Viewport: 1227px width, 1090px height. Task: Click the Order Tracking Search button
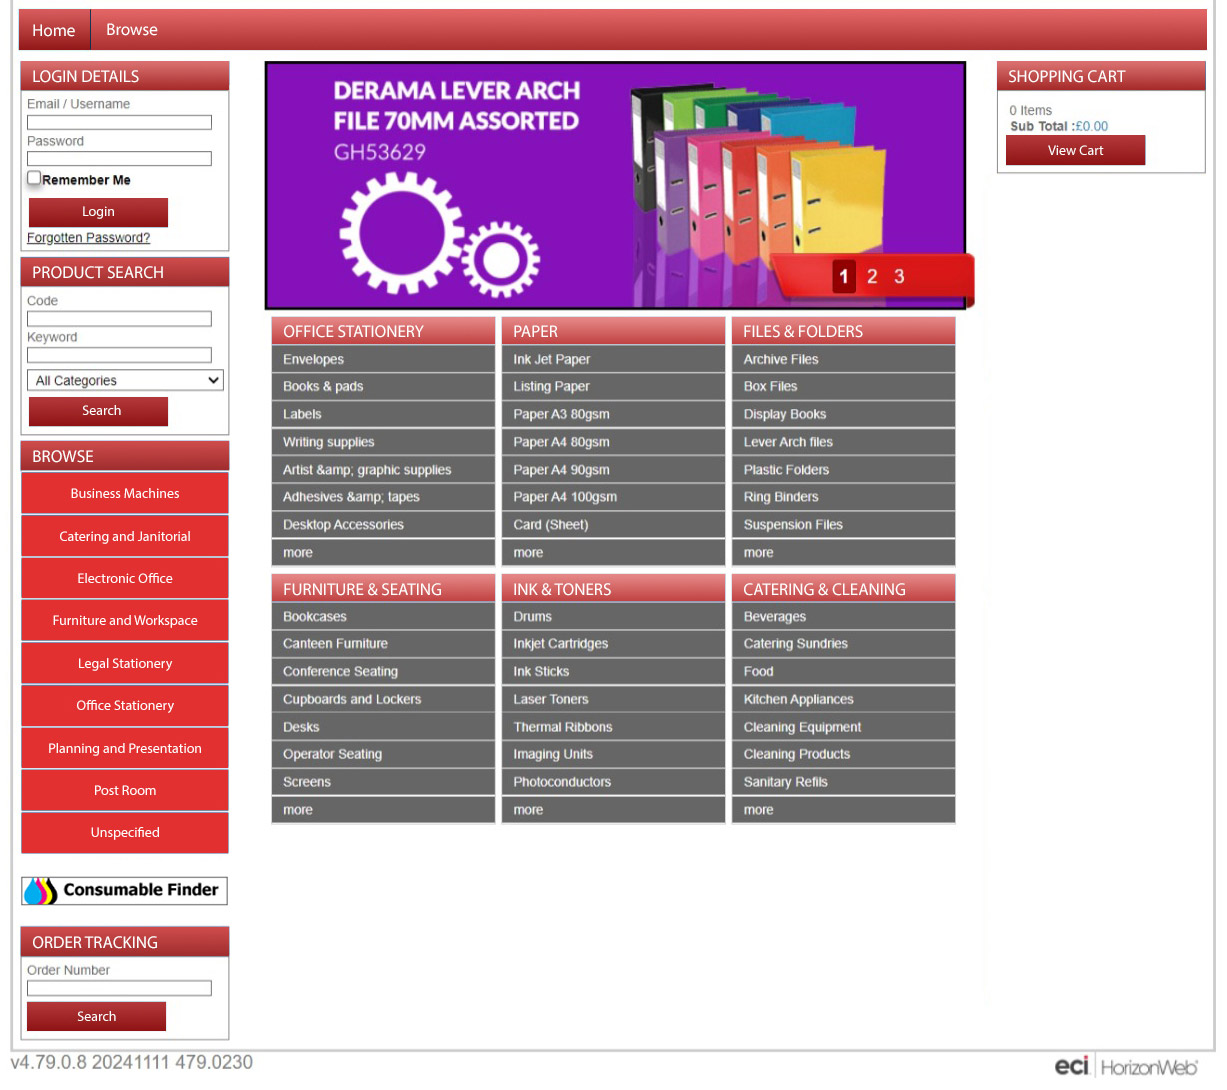(96, 1016)
